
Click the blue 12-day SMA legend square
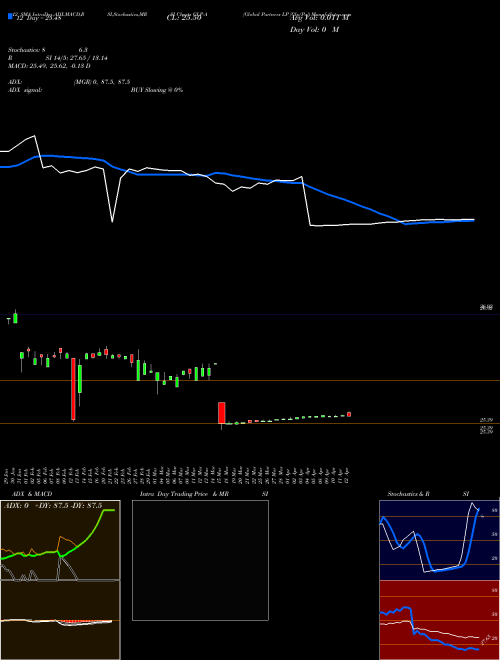coord(10,16)
